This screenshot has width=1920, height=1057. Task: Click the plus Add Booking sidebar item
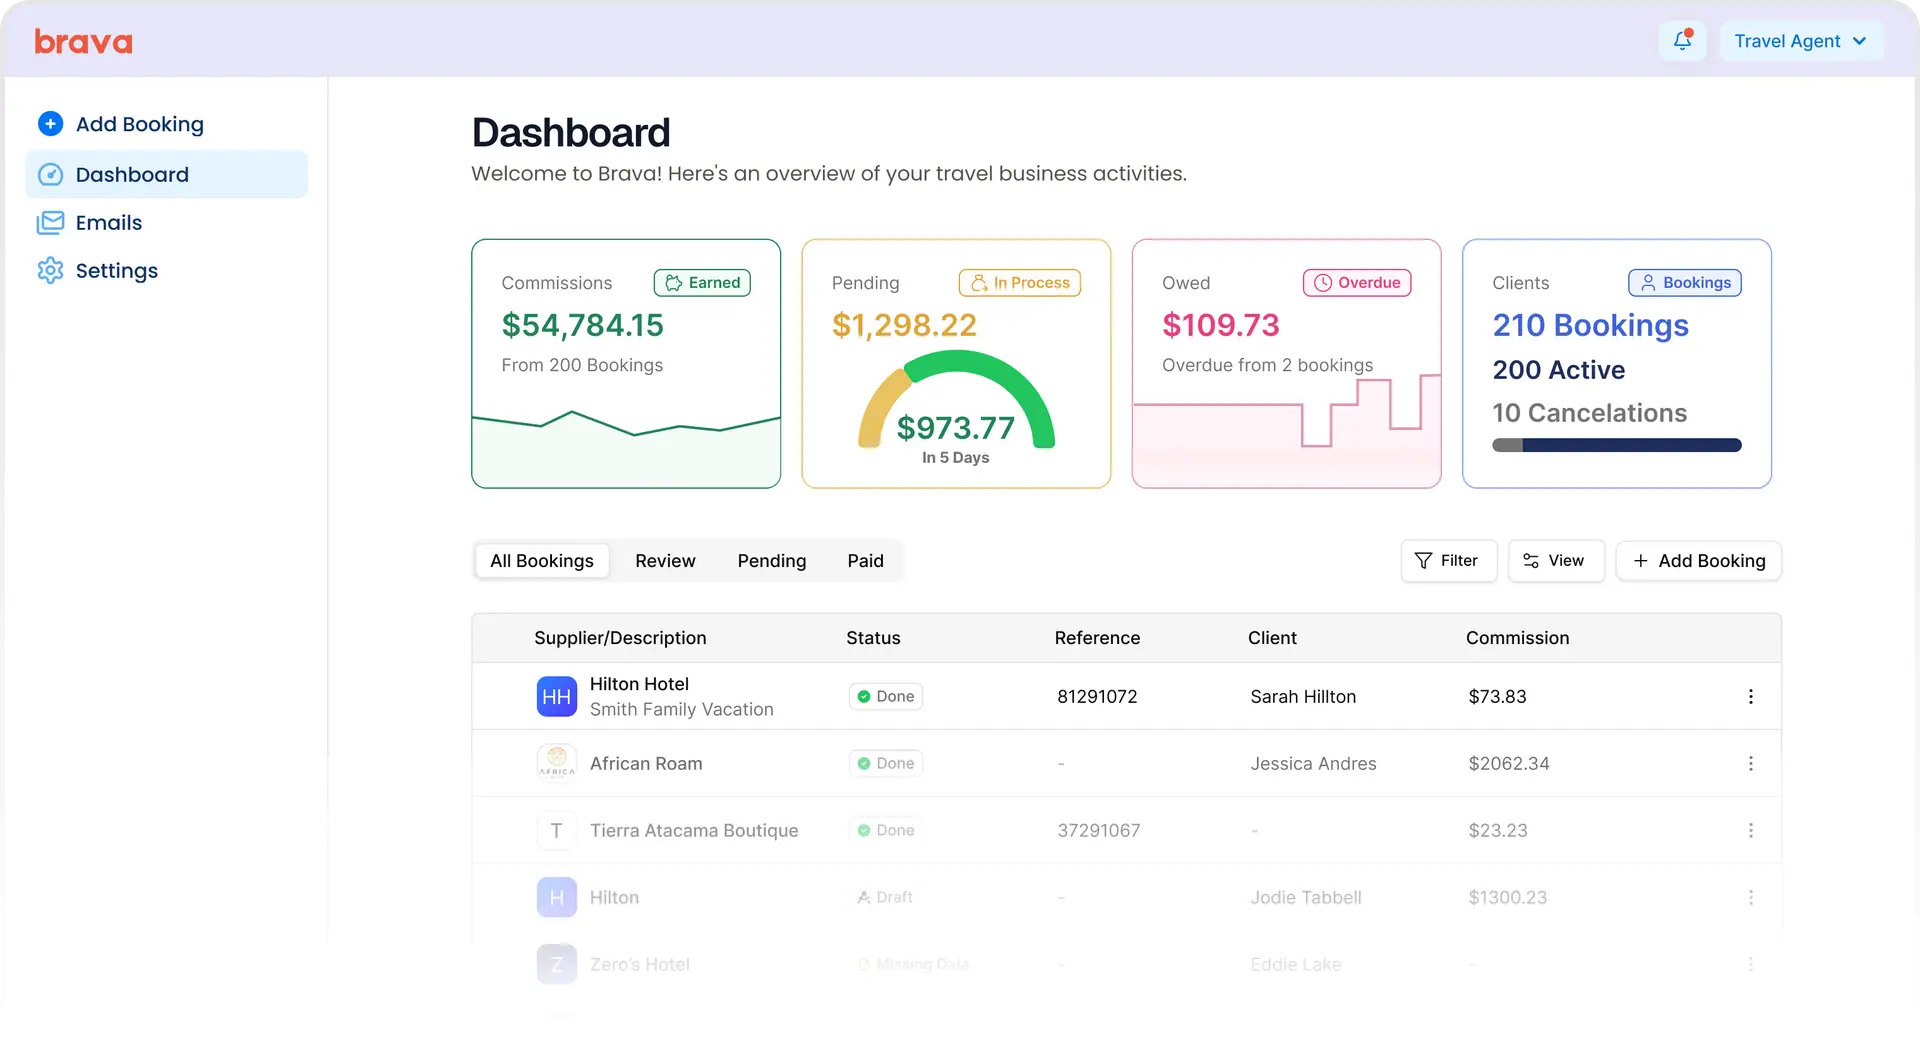point(139,124)
